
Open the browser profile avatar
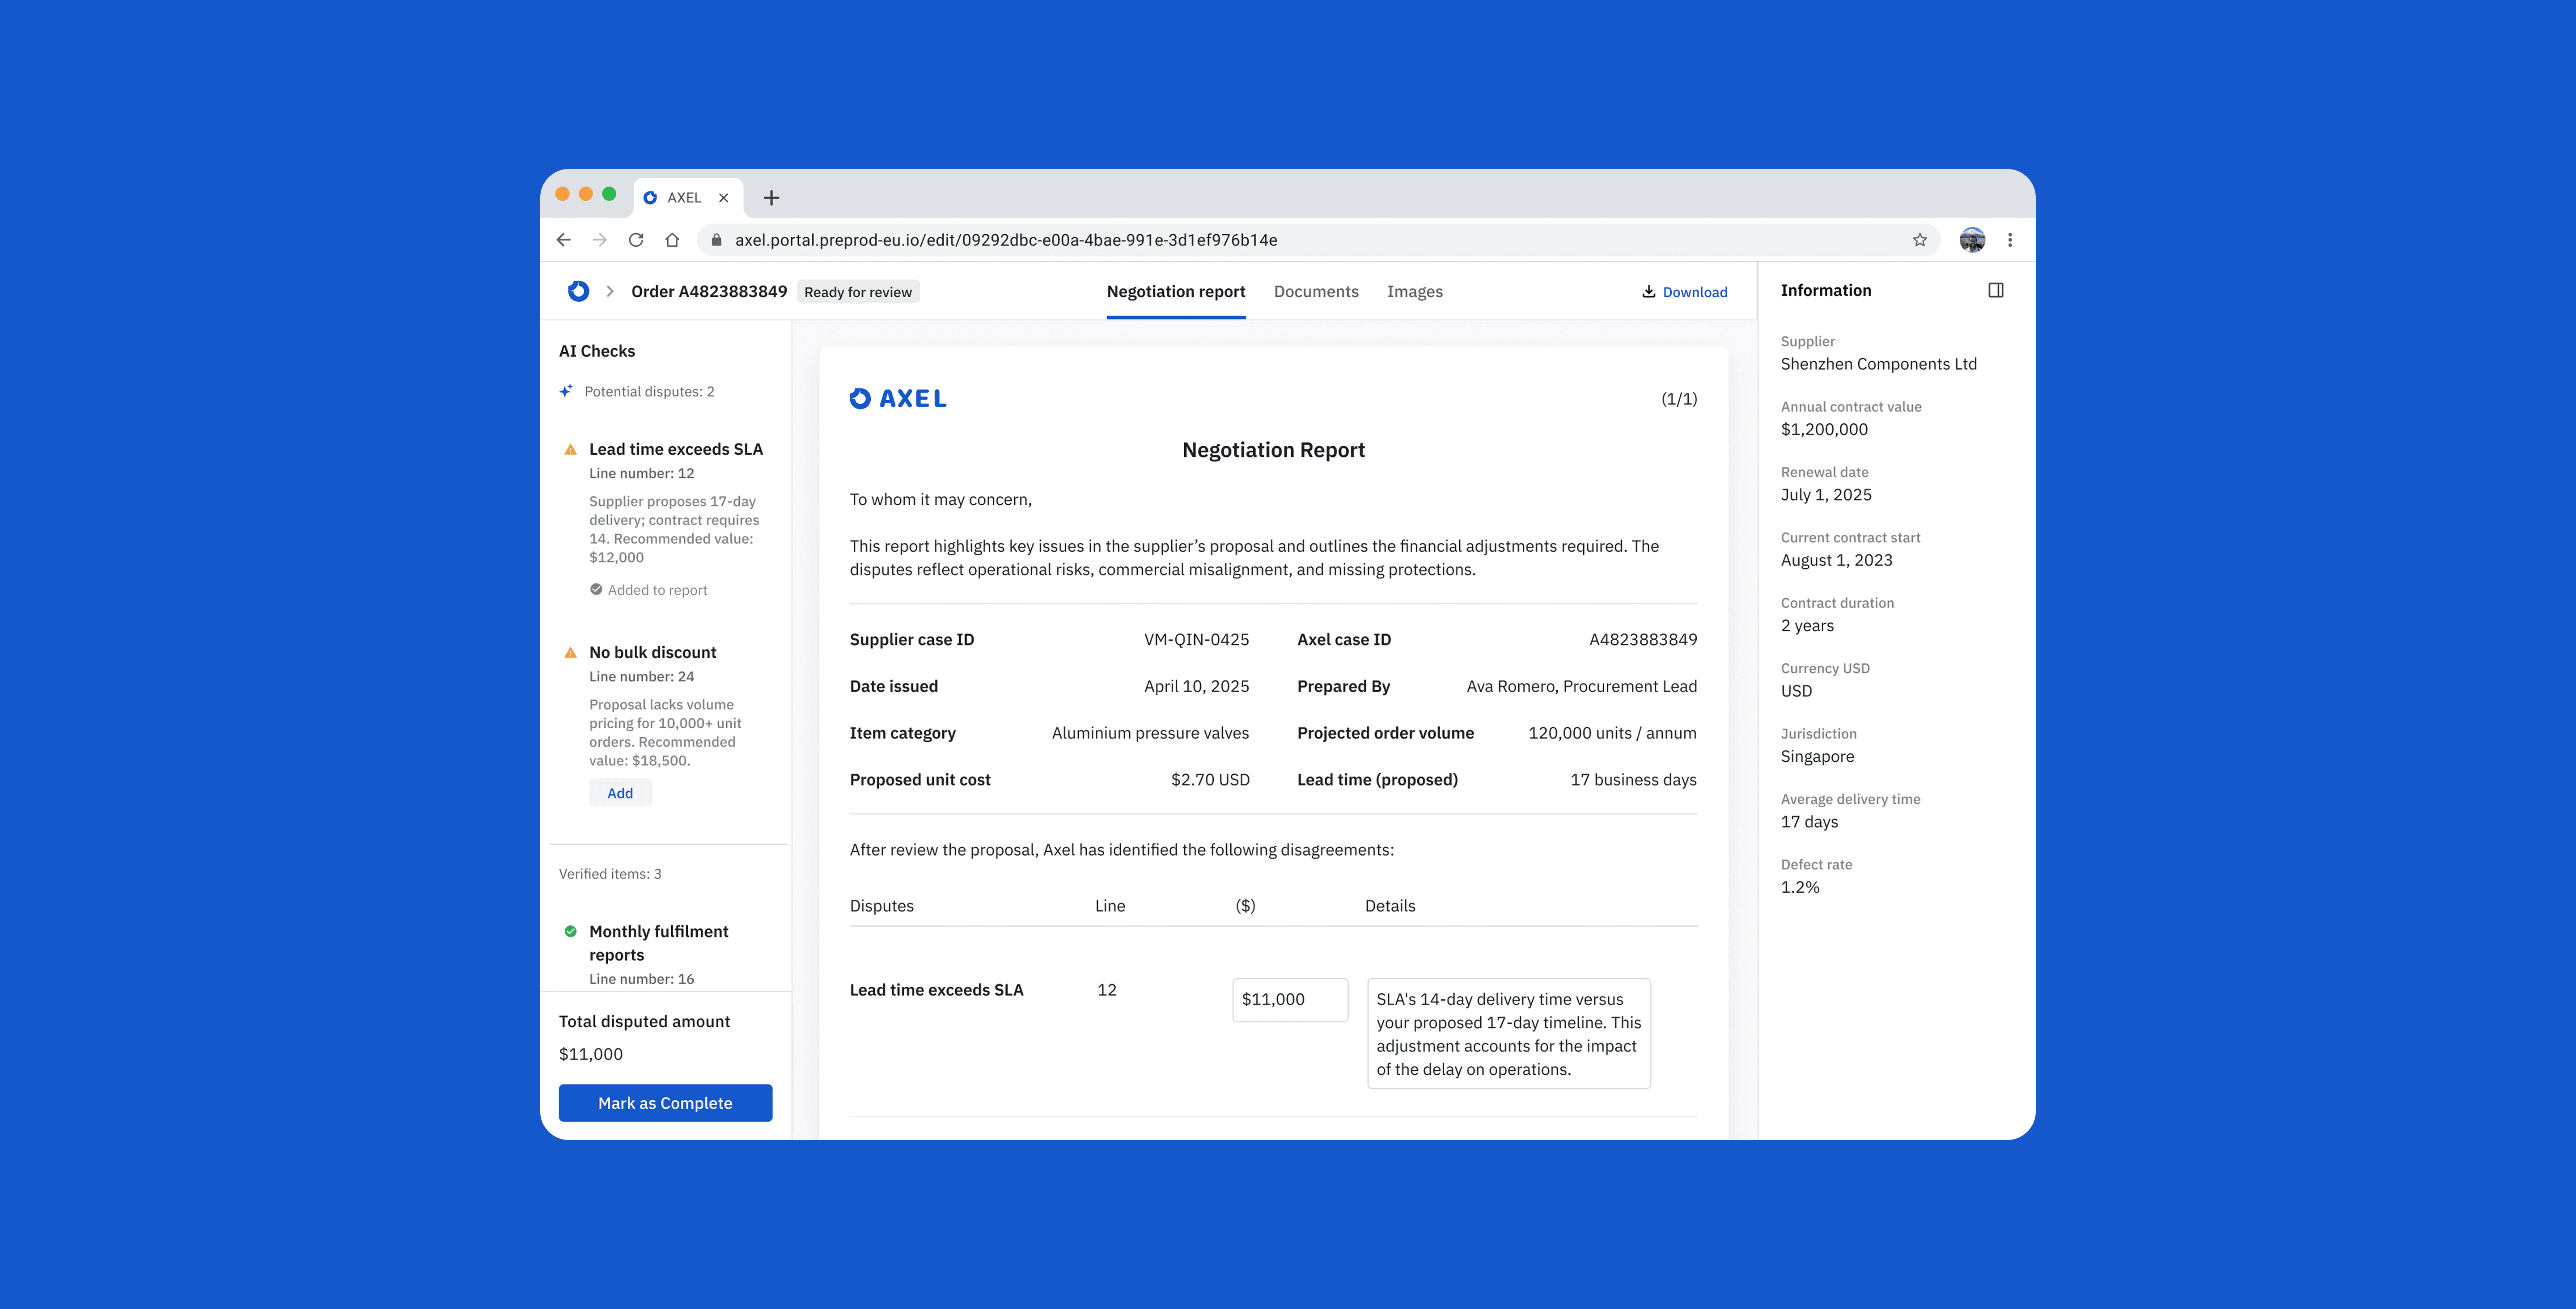pyautogui.click(x=1972, y=240)
